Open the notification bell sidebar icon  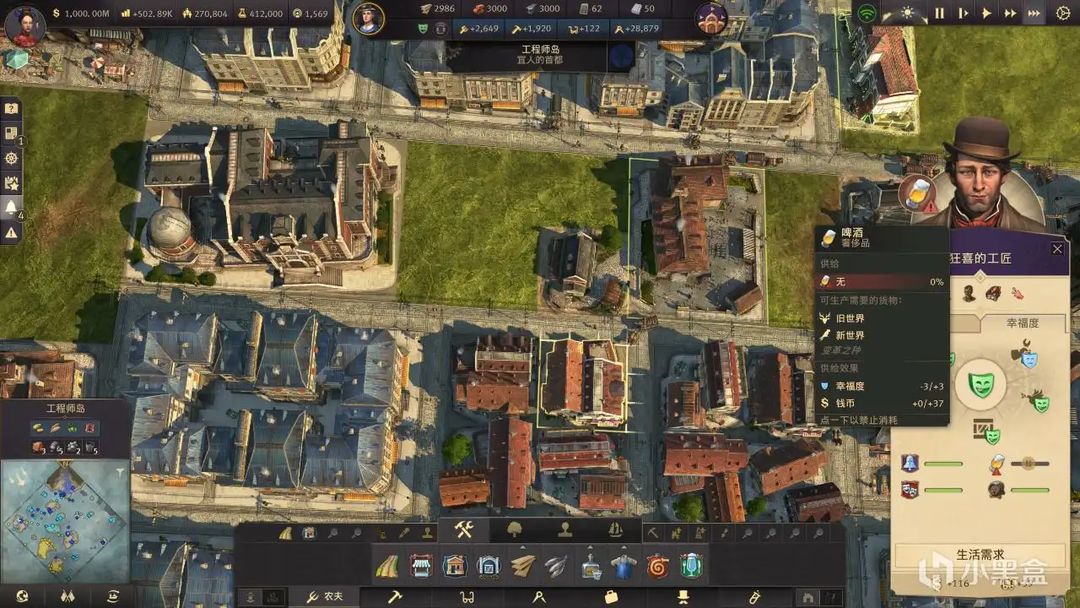pos(11,207)
